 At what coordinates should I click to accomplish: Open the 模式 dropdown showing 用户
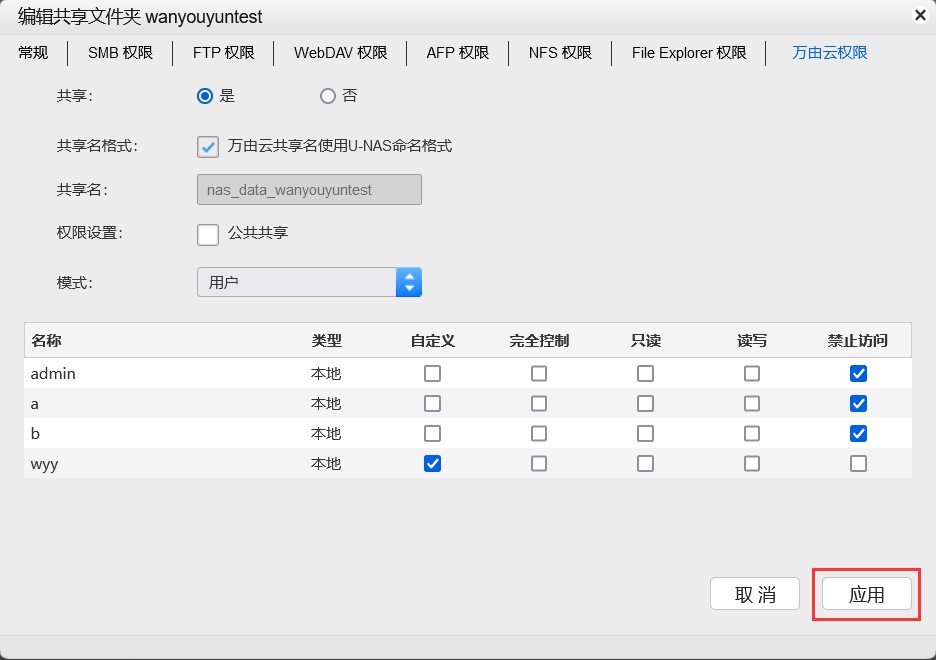409,281
